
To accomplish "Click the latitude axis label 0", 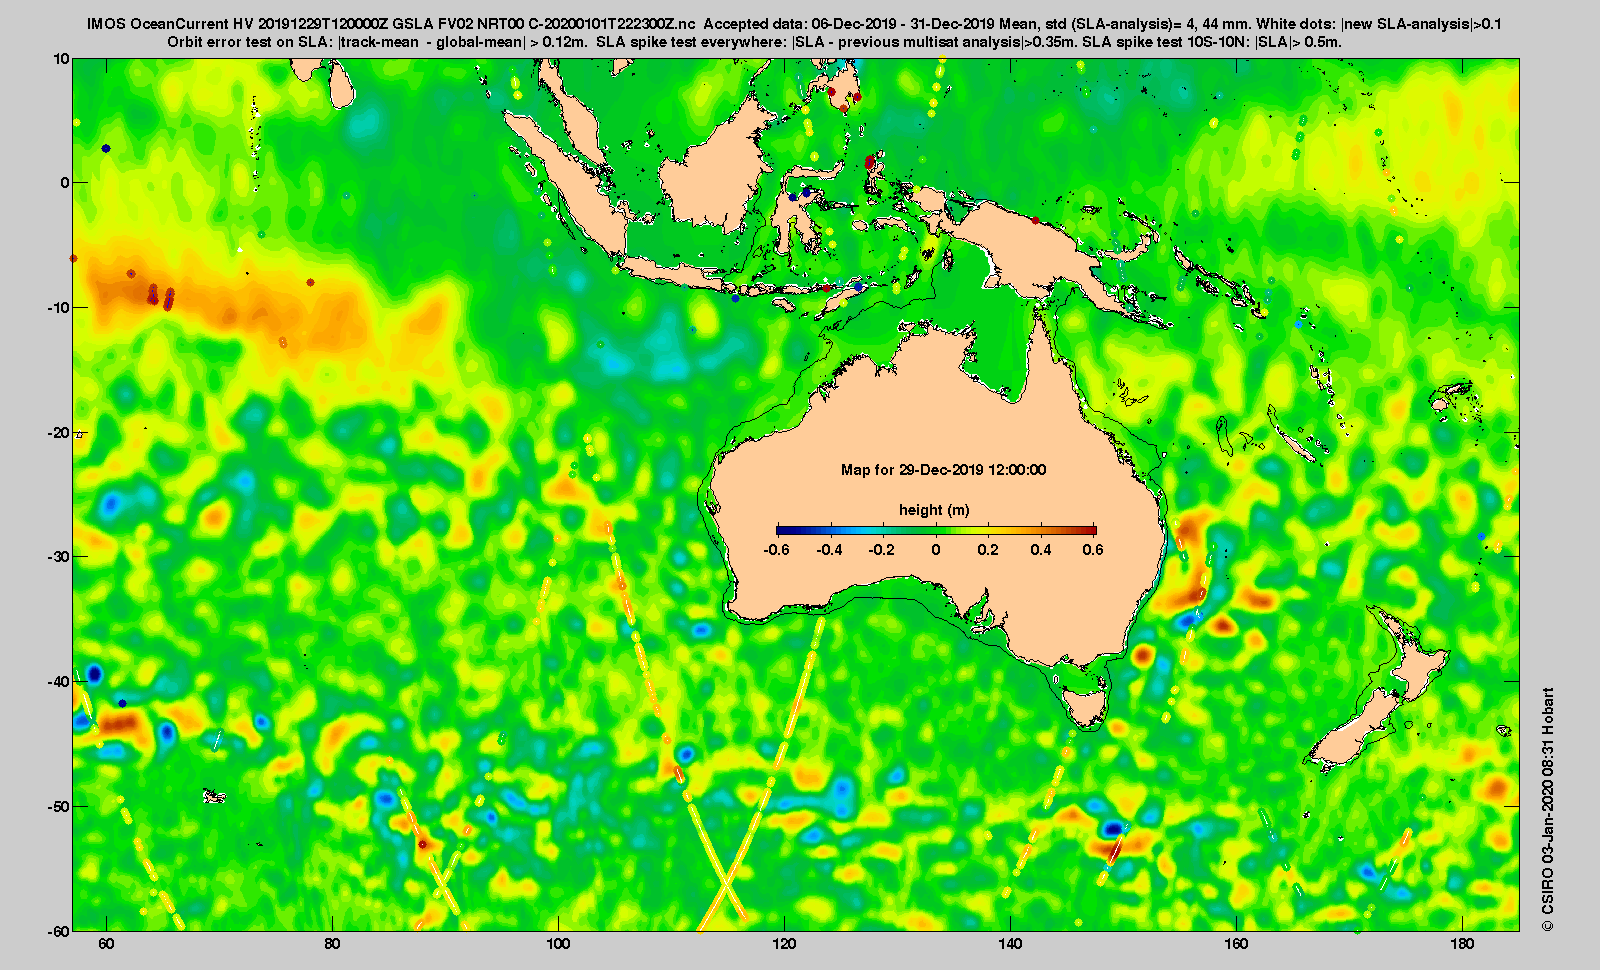I will (66, 183).
